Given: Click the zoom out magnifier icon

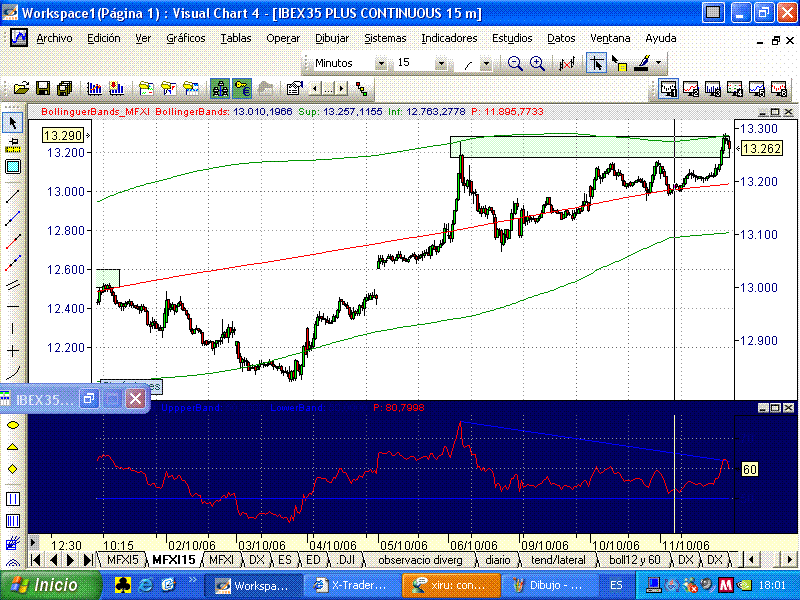Looking at the screenshot, I should (515, 63).
